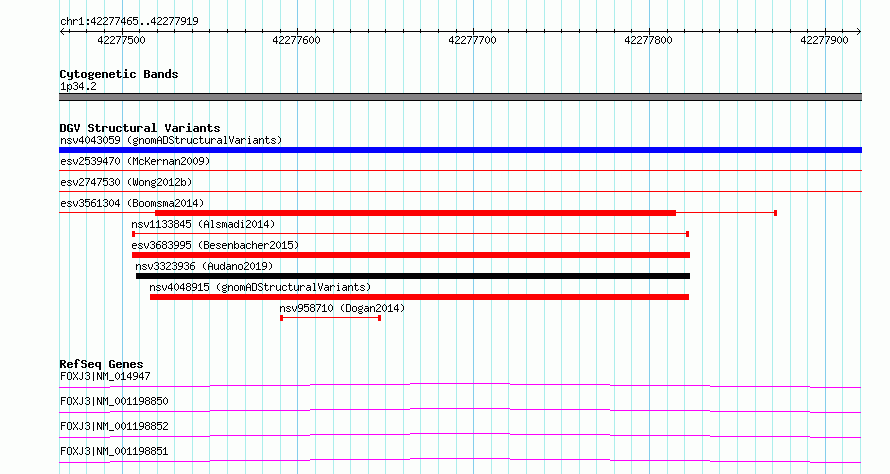
Task: Click ruler position 42277600
Action: point(296,40)
